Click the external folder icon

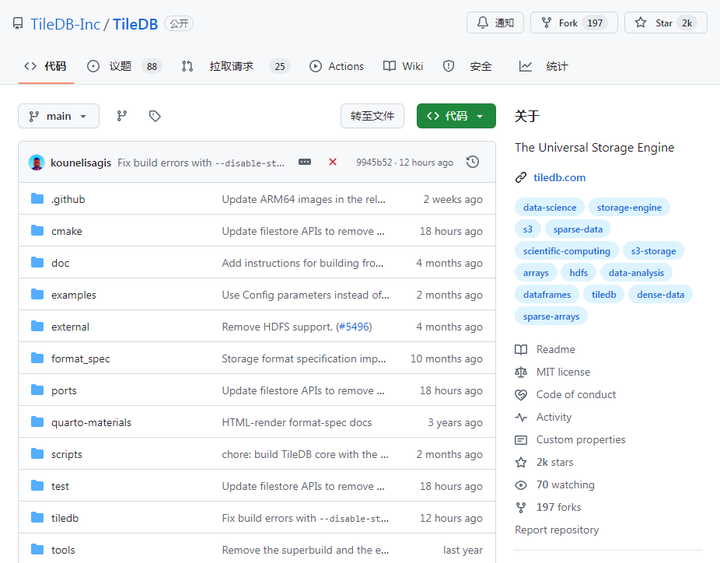[37, 326]
